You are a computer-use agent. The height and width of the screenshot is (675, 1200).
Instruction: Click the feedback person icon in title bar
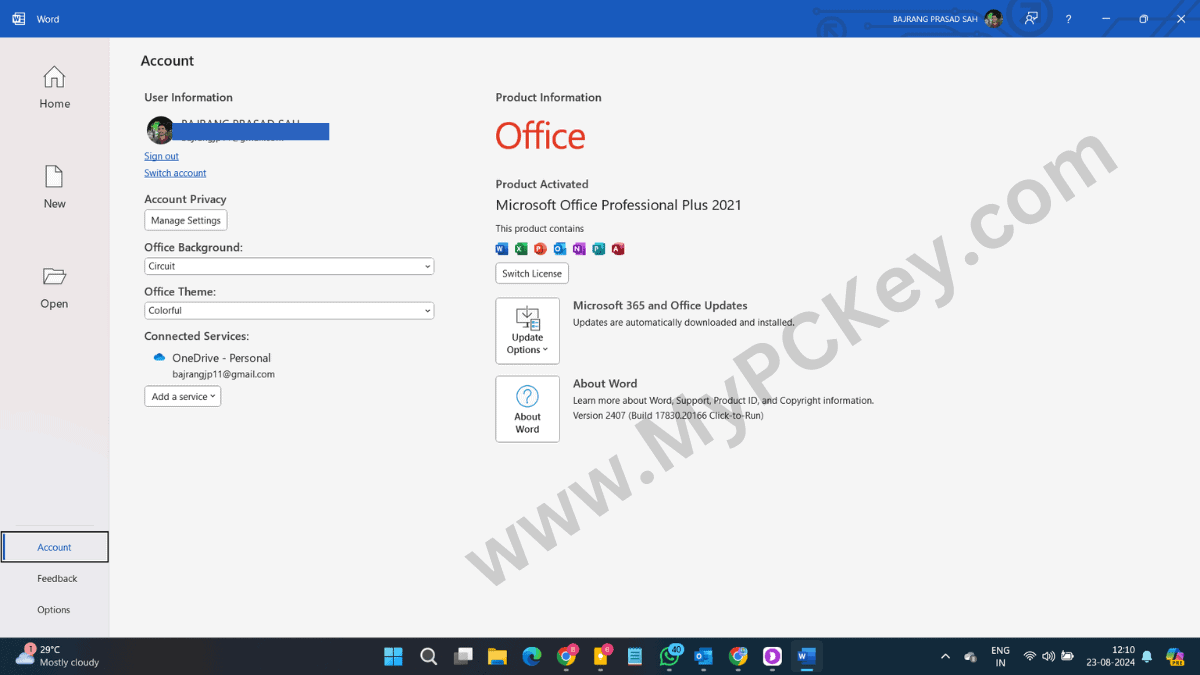coord(1031,19)
